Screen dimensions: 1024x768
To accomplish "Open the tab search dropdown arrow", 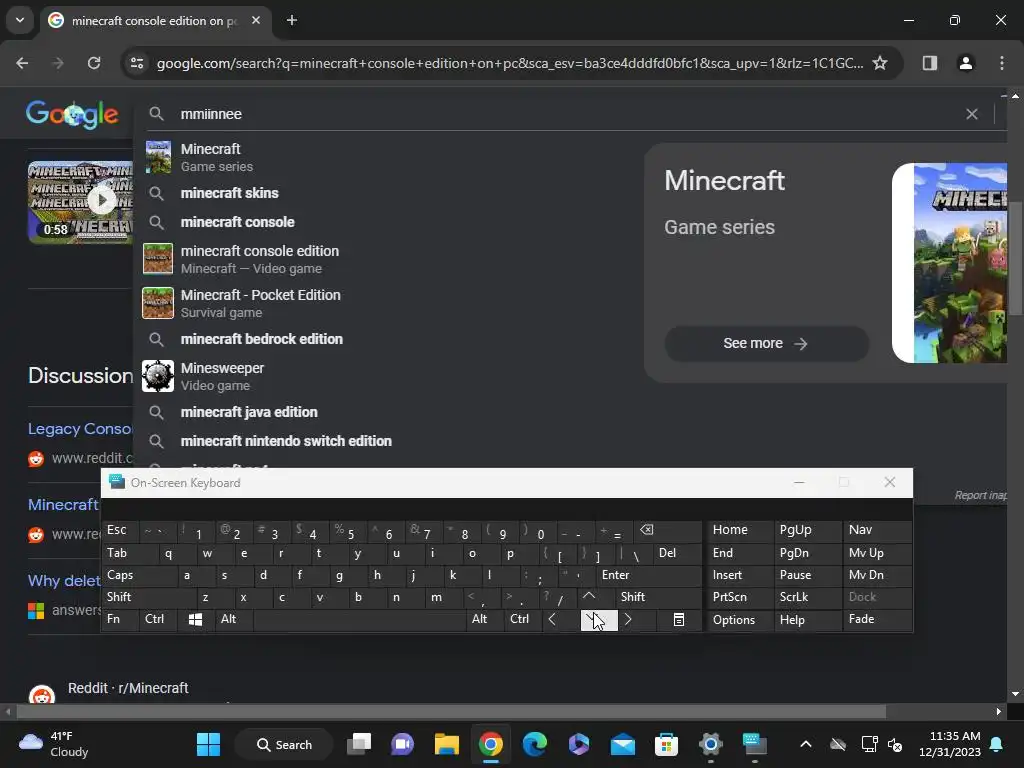I will tap(20, 20).
